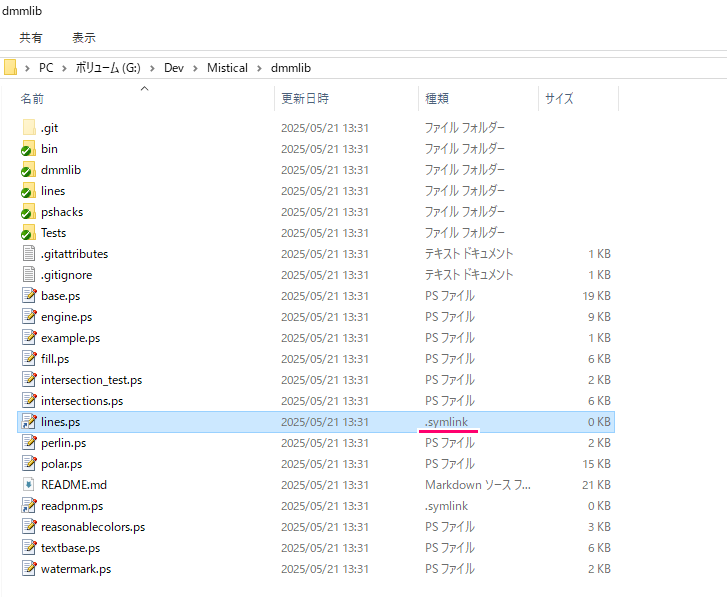Click the watermark.ps file icon
The image size is (727, 597).
[x=29, y=569]
